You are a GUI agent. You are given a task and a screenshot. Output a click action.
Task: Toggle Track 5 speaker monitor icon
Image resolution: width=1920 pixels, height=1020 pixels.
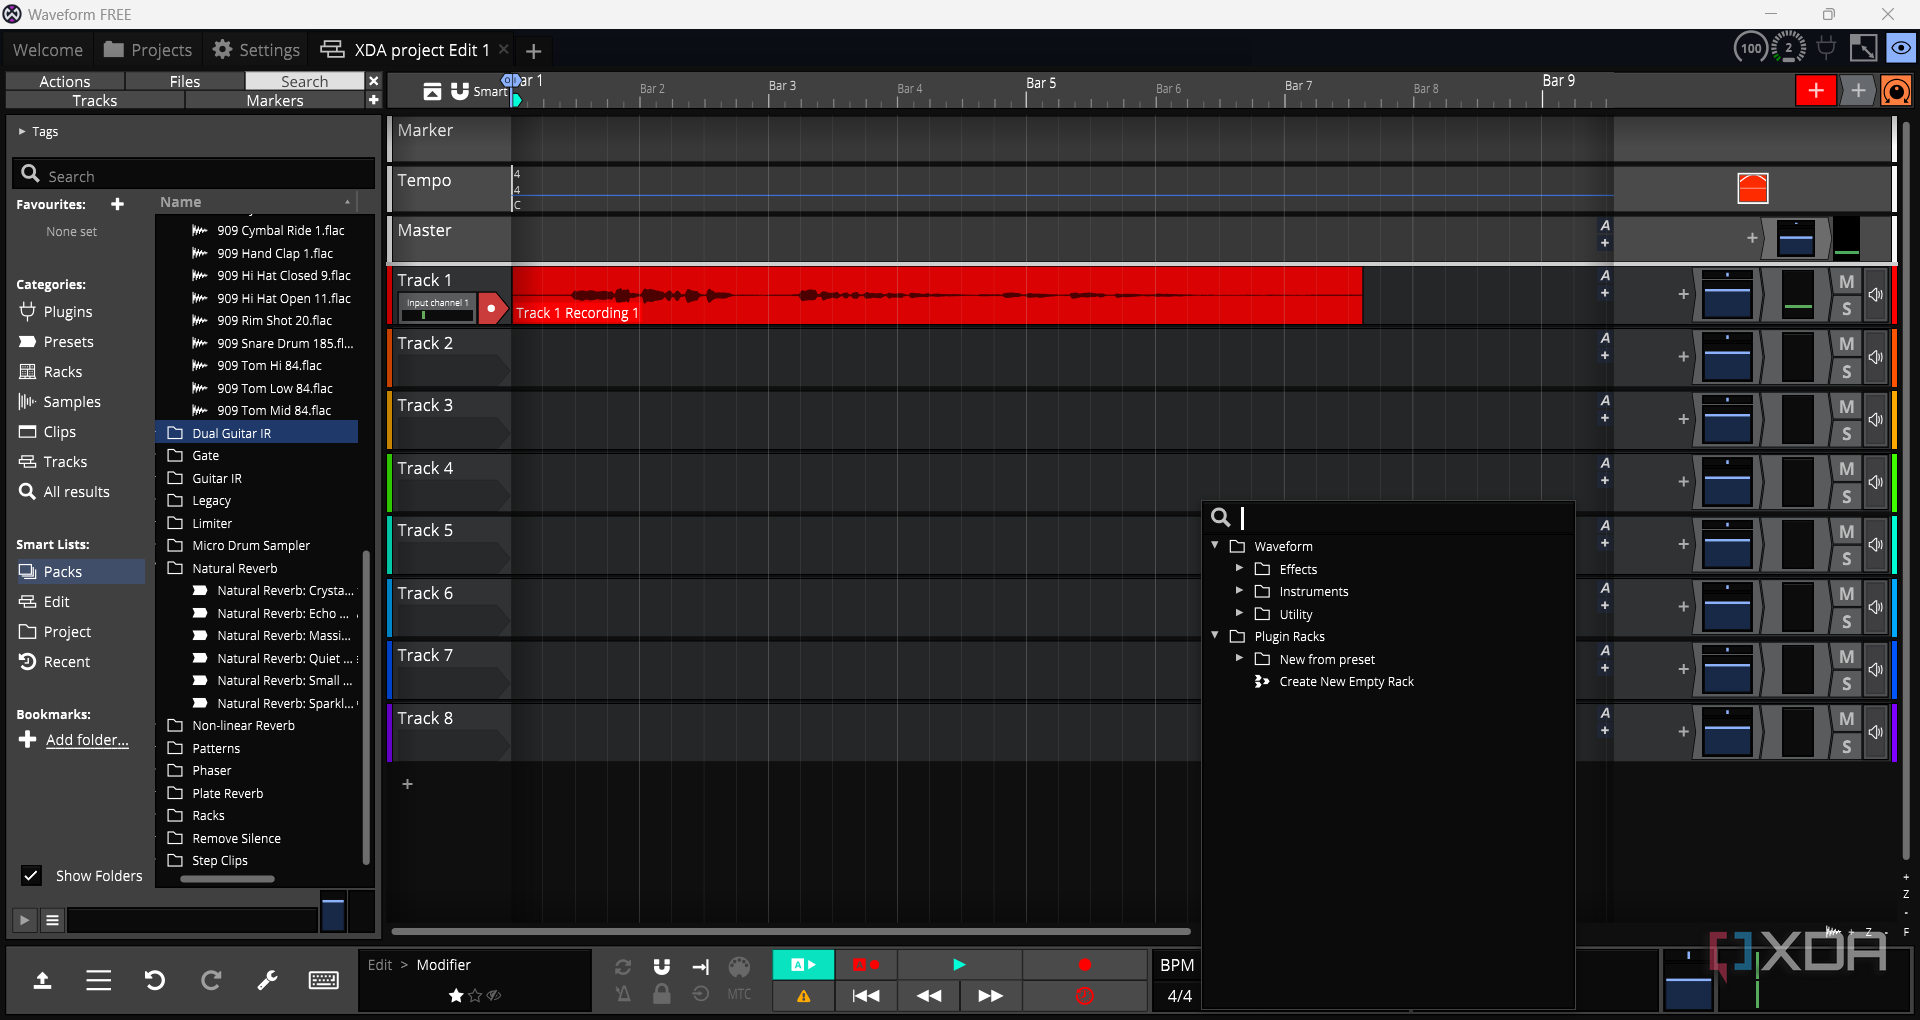[x=1875, y=545]
